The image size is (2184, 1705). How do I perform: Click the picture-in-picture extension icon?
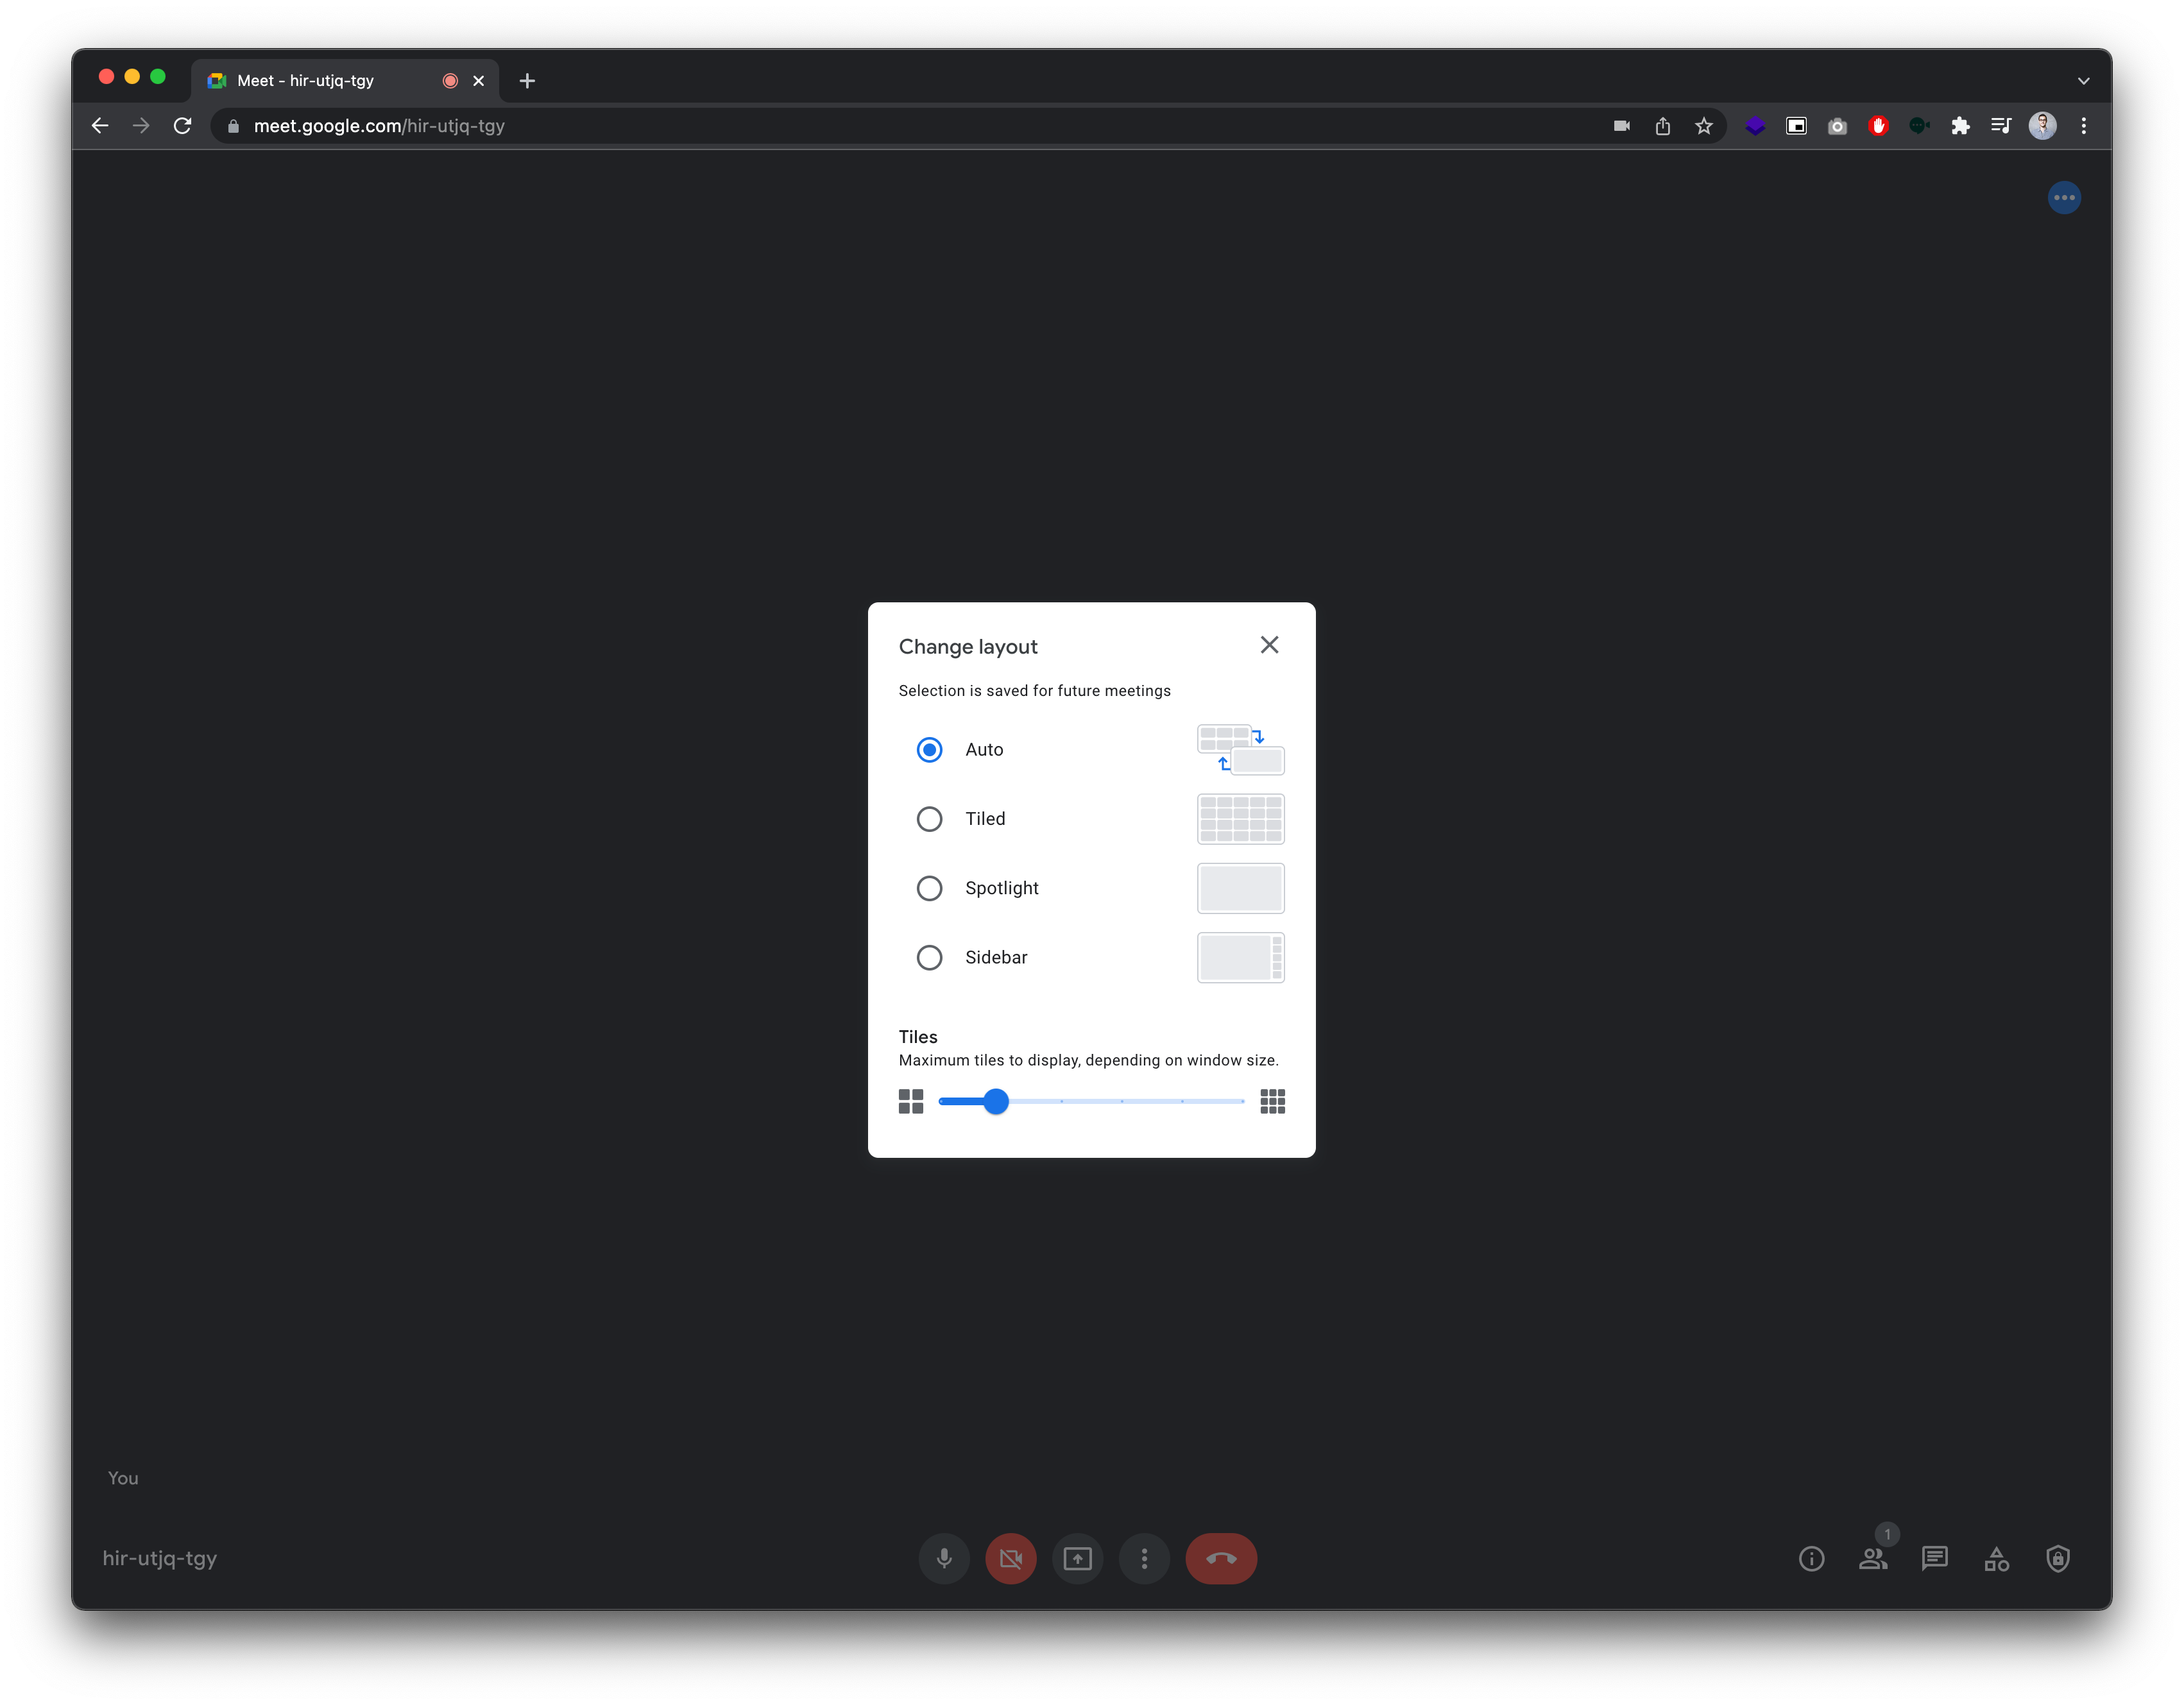coord(1796,126)
